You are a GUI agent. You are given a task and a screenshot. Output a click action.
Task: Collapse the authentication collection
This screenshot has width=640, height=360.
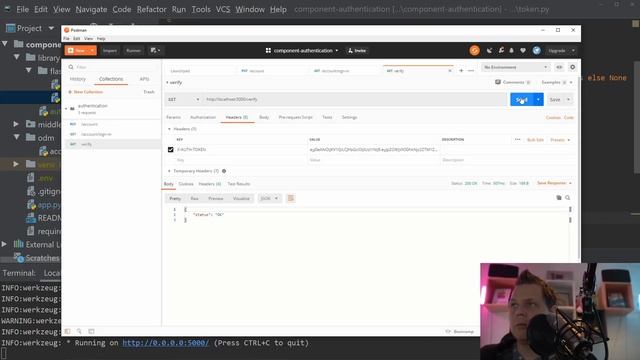tap(66, 109)
